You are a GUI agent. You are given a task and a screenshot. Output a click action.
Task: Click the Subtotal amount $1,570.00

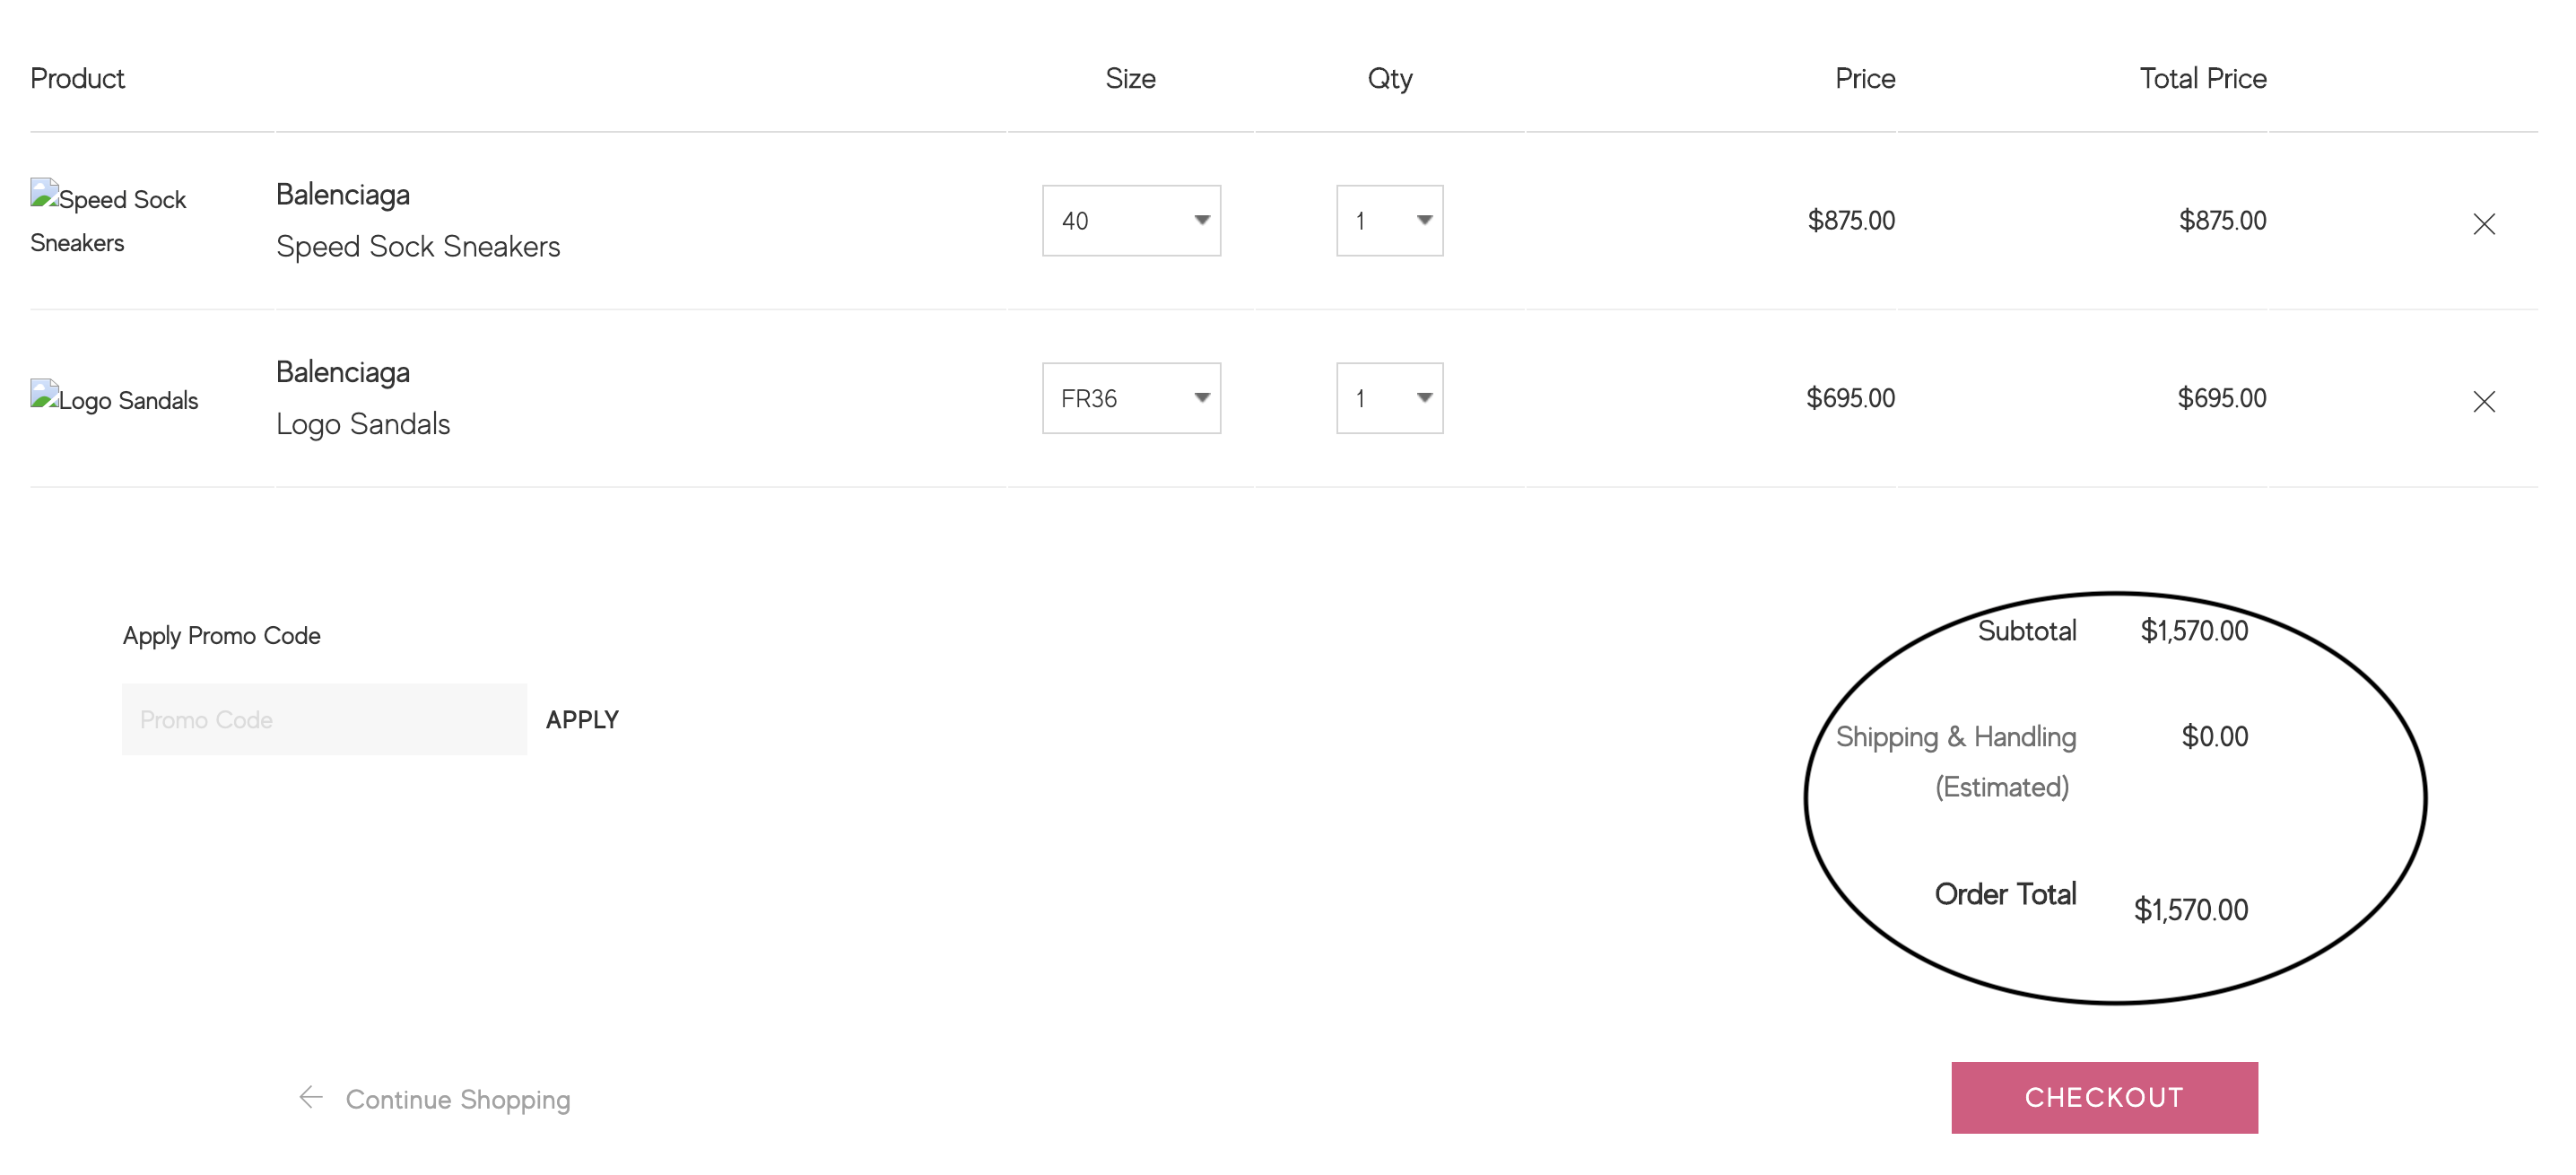(x=2193, y=630)
